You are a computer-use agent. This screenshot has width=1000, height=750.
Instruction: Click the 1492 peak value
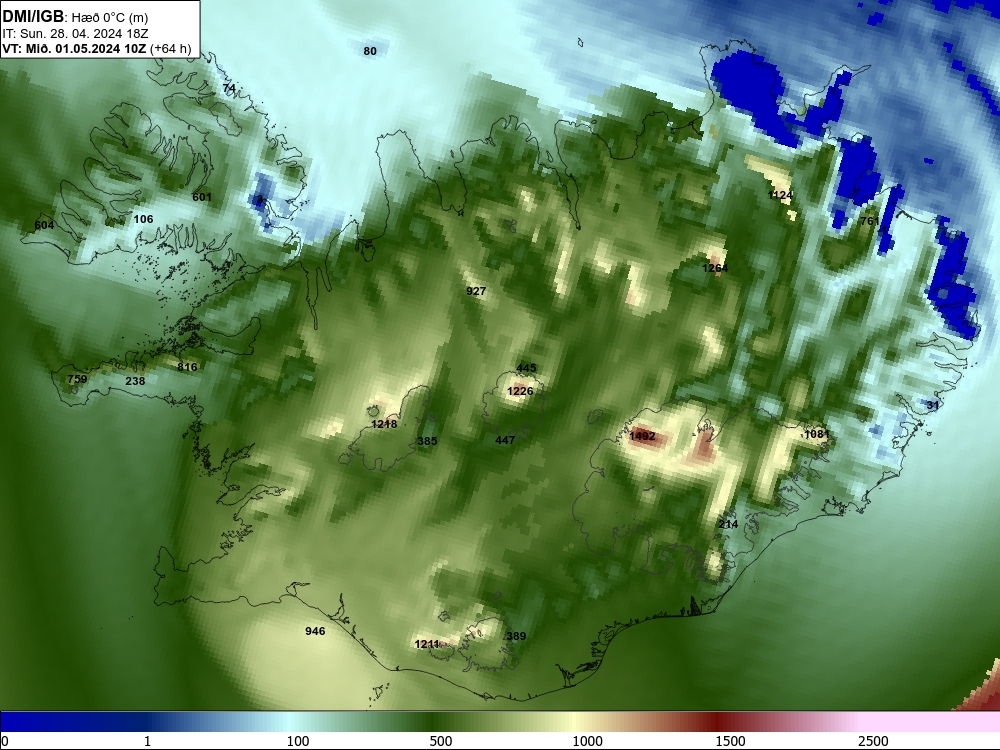(642, 436)
